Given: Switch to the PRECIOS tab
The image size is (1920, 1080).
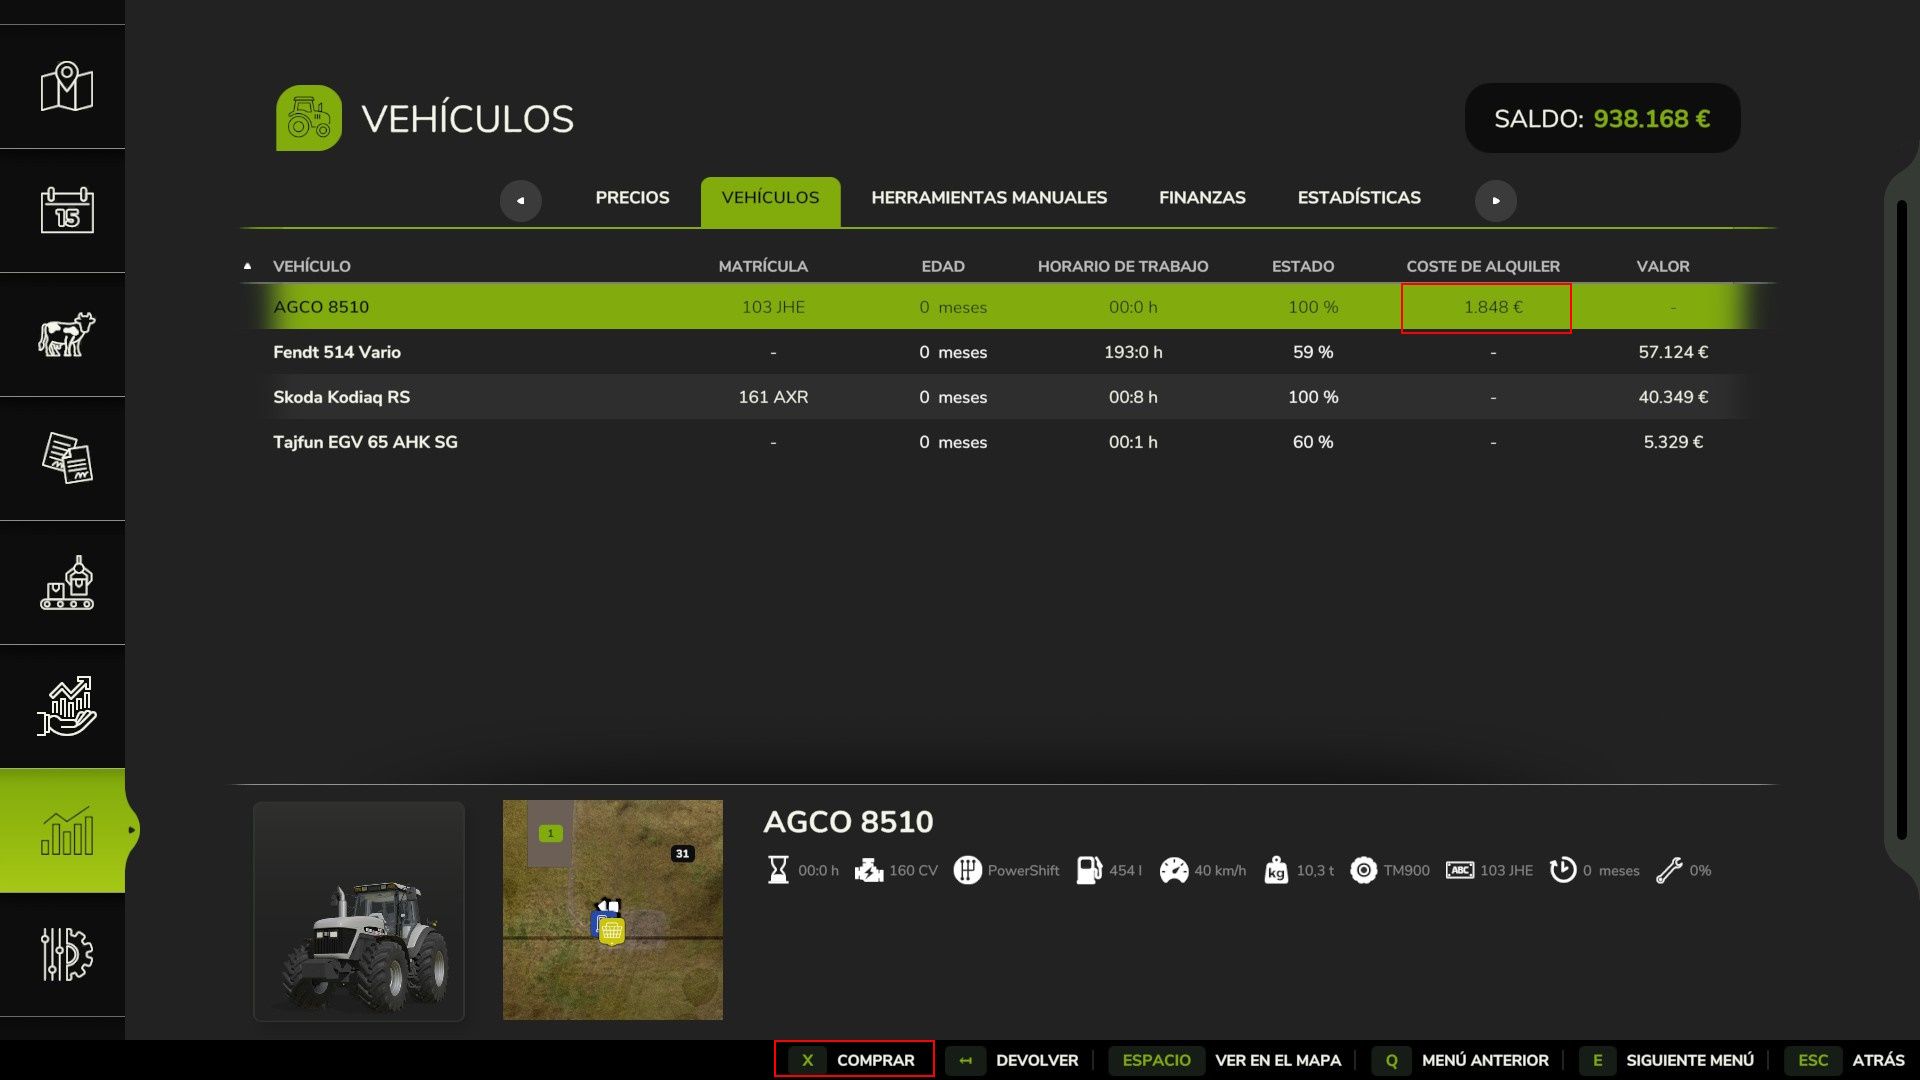Looking at the screenshot, I should coord(632,198).
